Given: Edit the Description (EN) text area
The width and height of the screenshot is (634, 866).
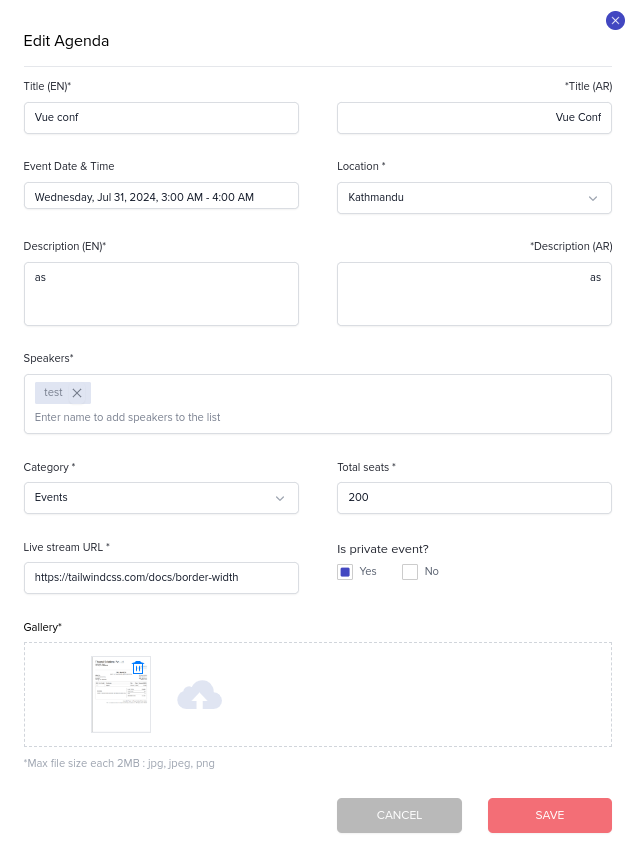Looking at the screenshot, I should click(161, 294).
